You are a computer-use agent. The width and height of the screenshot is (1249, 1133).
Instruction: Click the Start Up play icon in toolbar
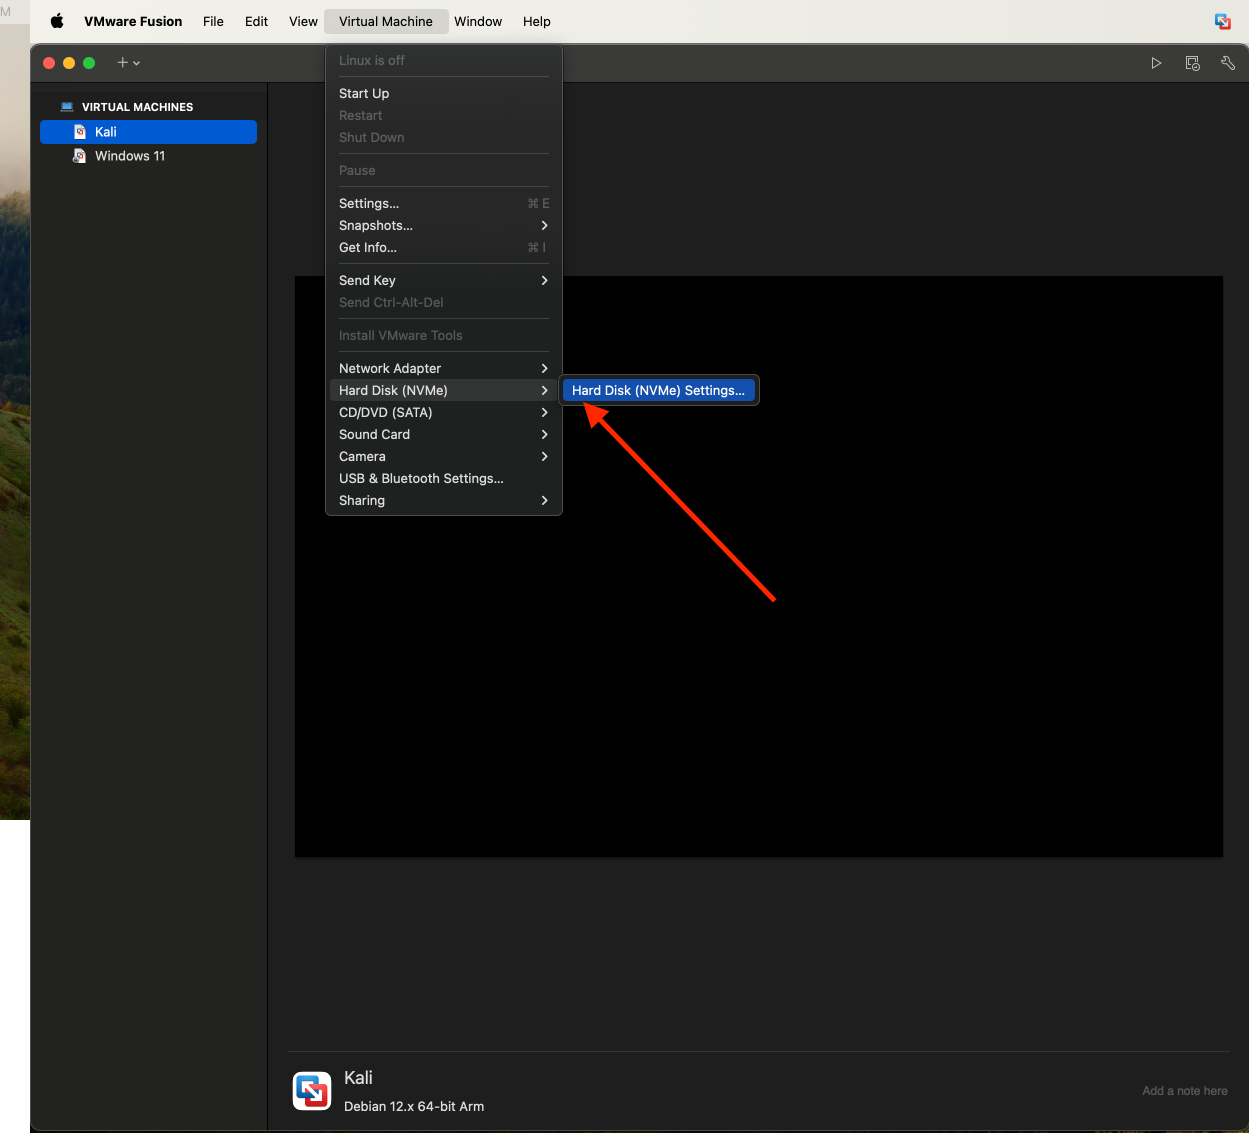tap(1156, 63)
